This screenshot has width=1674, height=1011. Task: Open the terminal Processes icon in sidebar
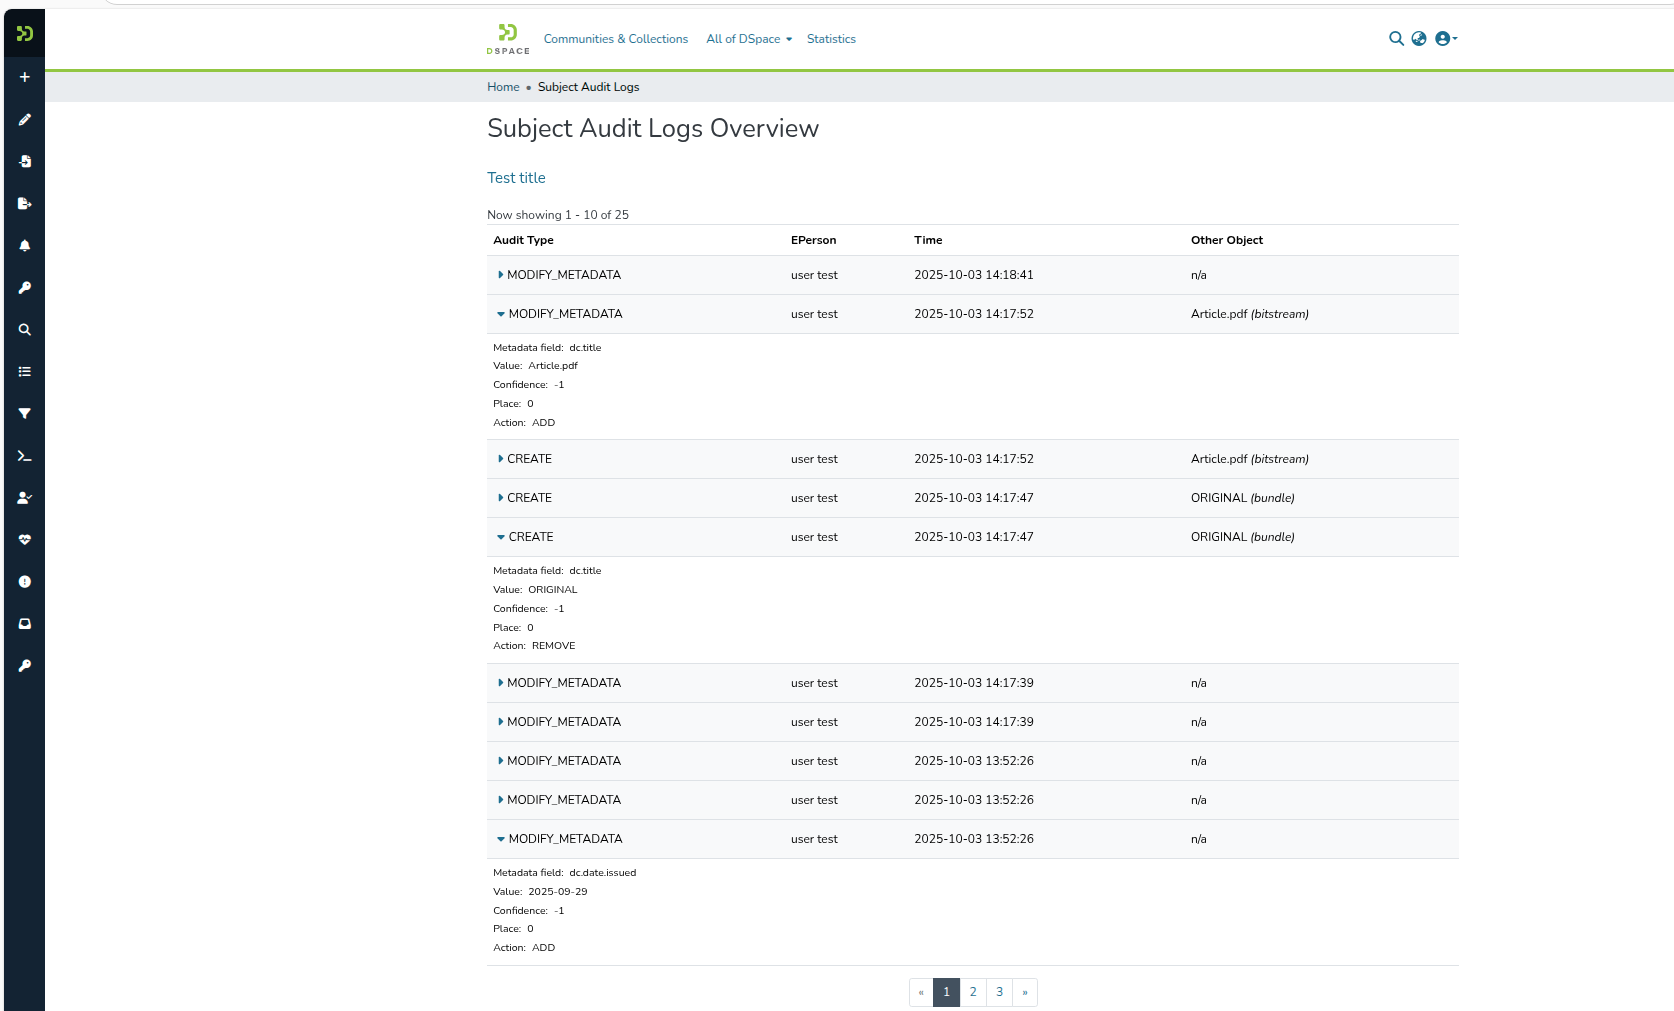point(25,456)
